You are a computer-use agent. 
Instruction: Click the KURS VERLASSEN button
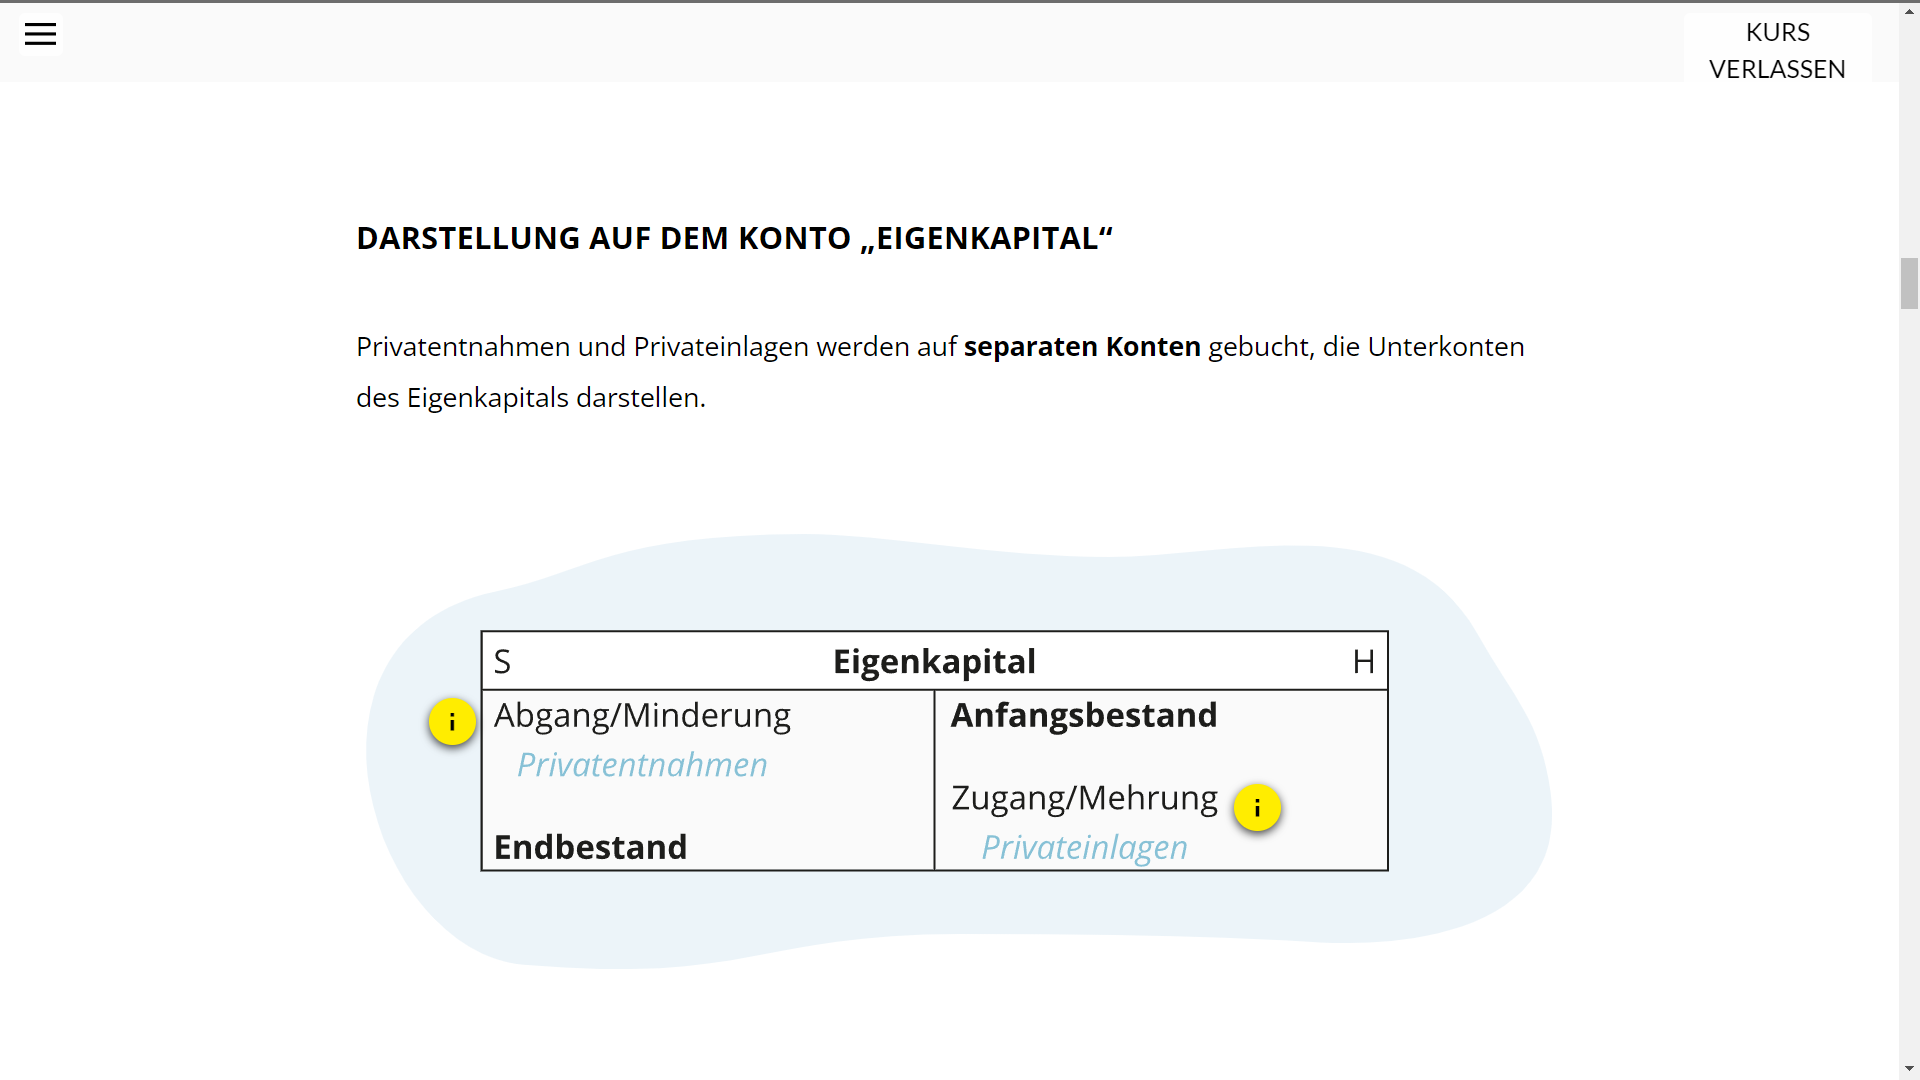click(1777, 50)
